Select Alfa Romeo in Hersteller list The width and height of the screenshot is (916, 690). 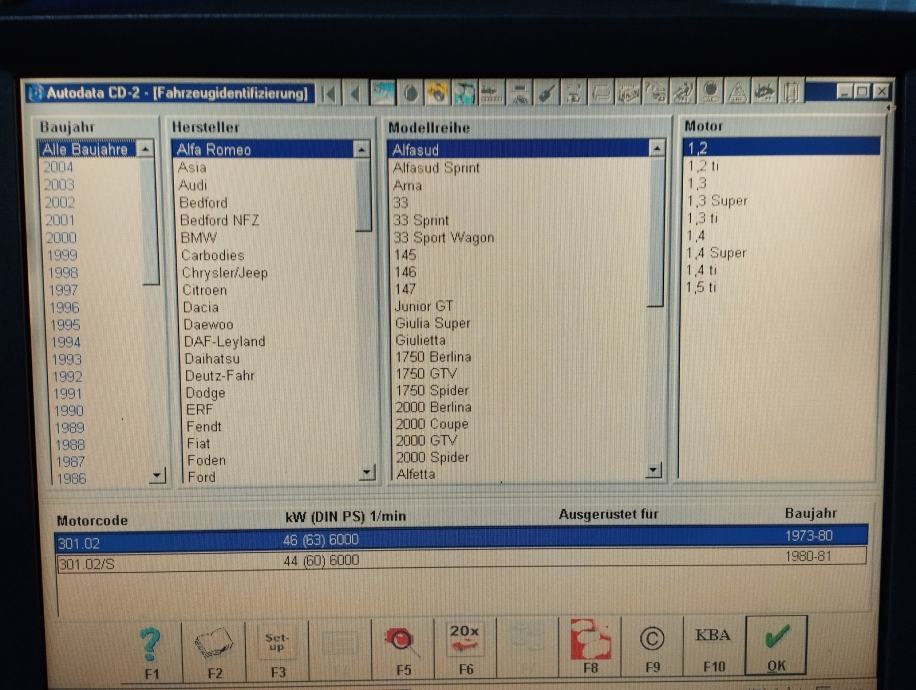263,150
